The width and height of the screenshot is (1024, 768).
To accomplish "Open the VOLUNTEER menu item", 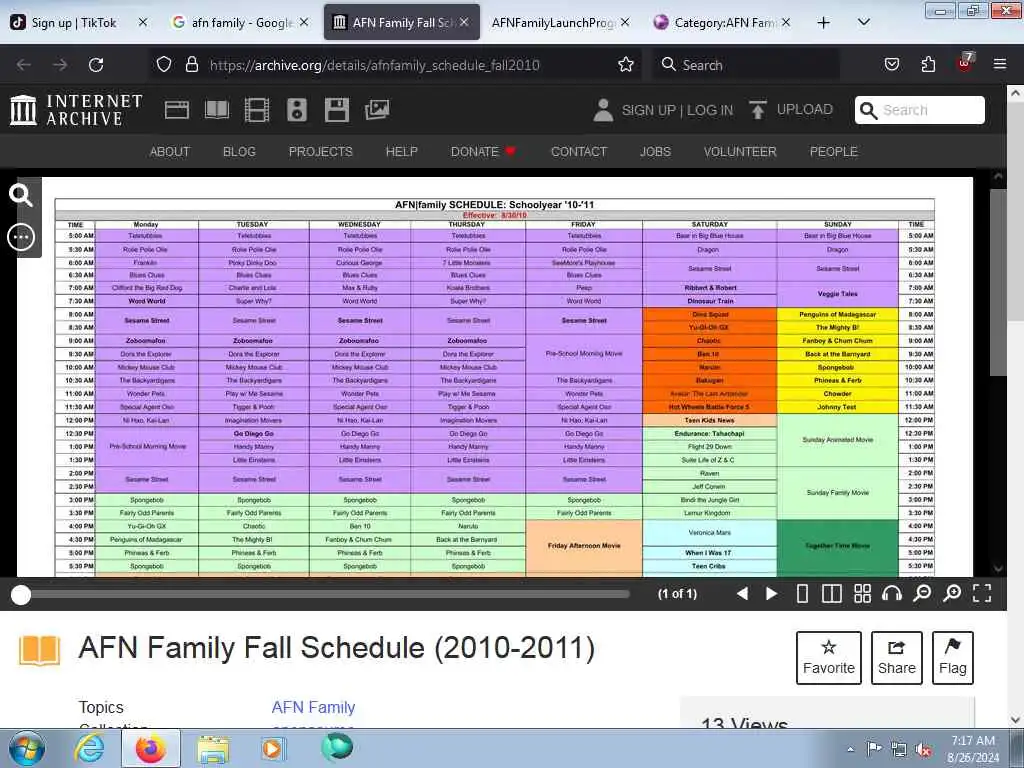I will click(x=740, y=152).
